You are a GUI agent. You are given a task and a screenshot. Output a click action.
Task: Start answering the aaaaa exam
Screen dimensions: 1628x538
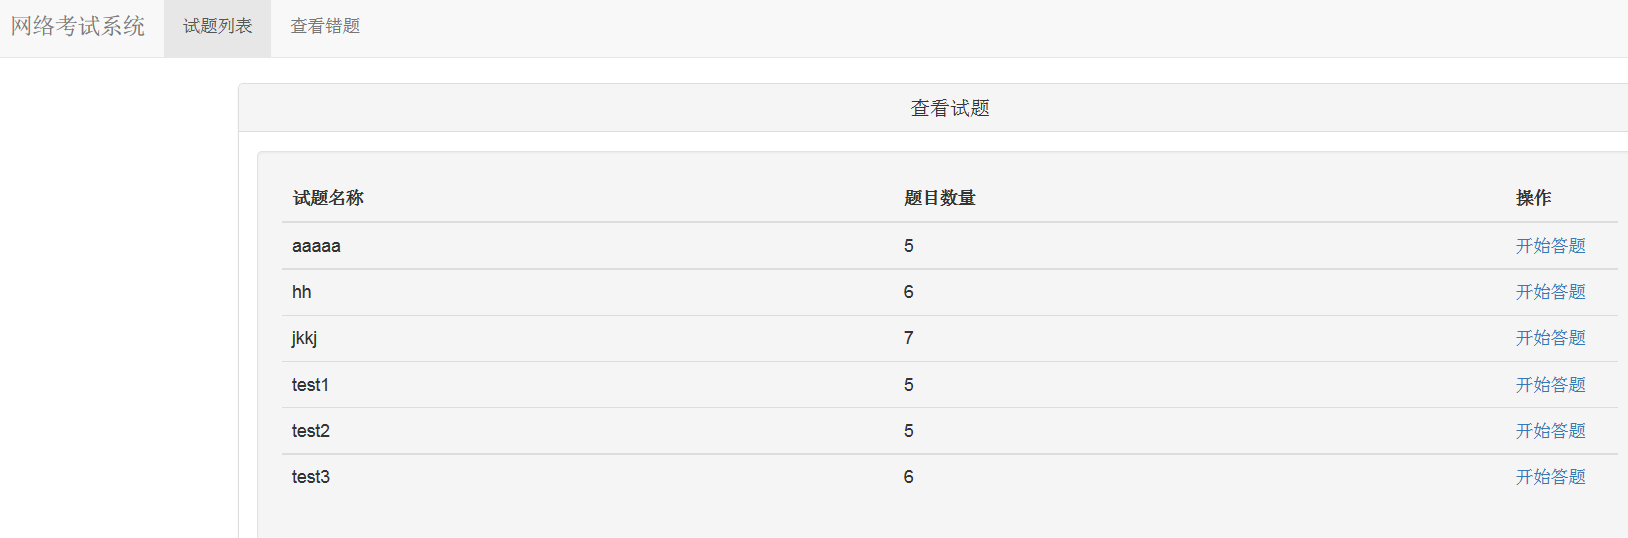[1550, 246]
